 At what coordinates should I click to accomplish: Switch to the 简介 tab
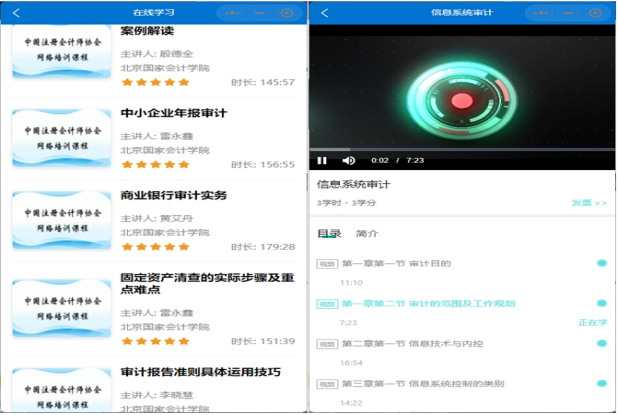click(367, 234)
